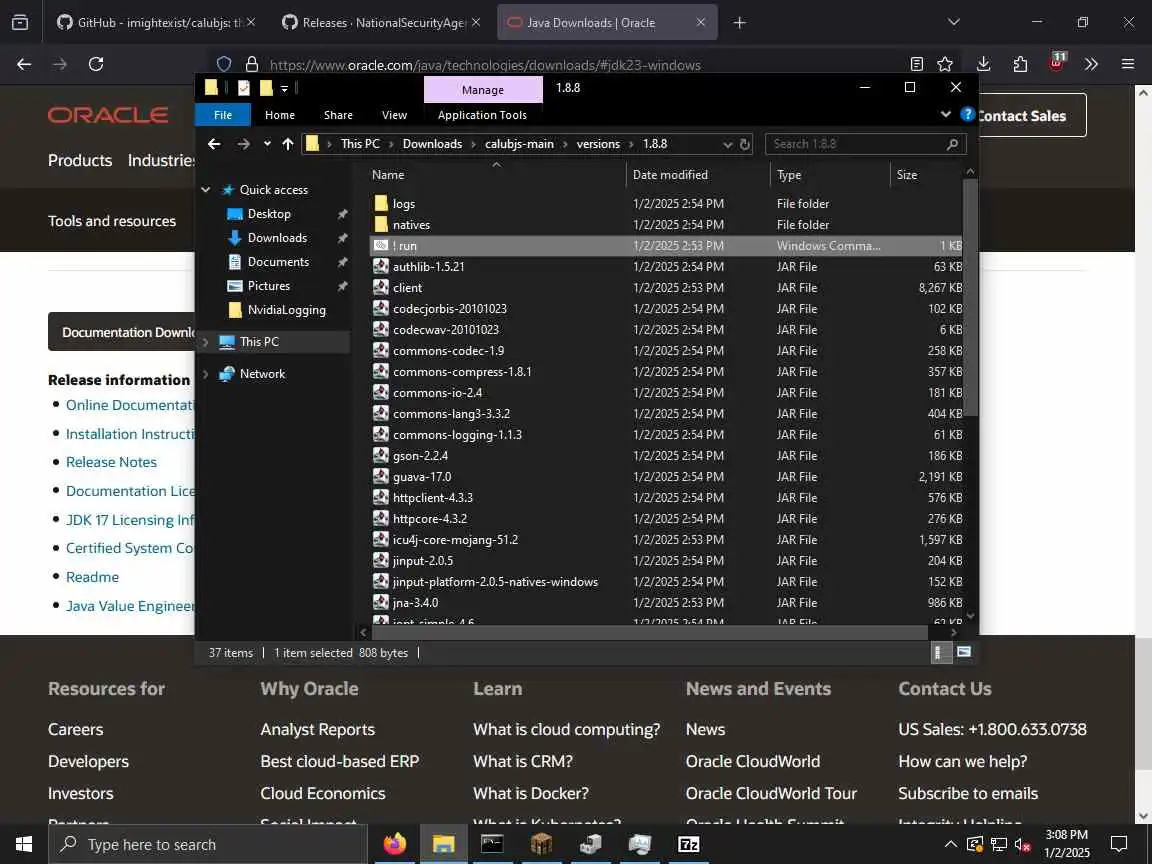Open Firefox hamburger application menu
The height and width of the screenshot is (864, 1152).
[1128, 64]
